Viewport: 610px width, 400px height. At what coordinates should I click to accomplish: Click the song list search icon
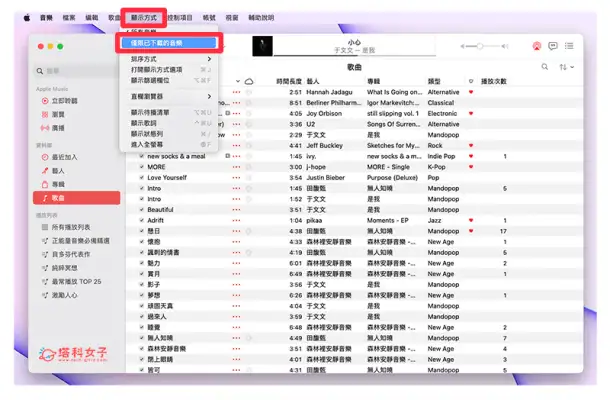pos(545,67)
